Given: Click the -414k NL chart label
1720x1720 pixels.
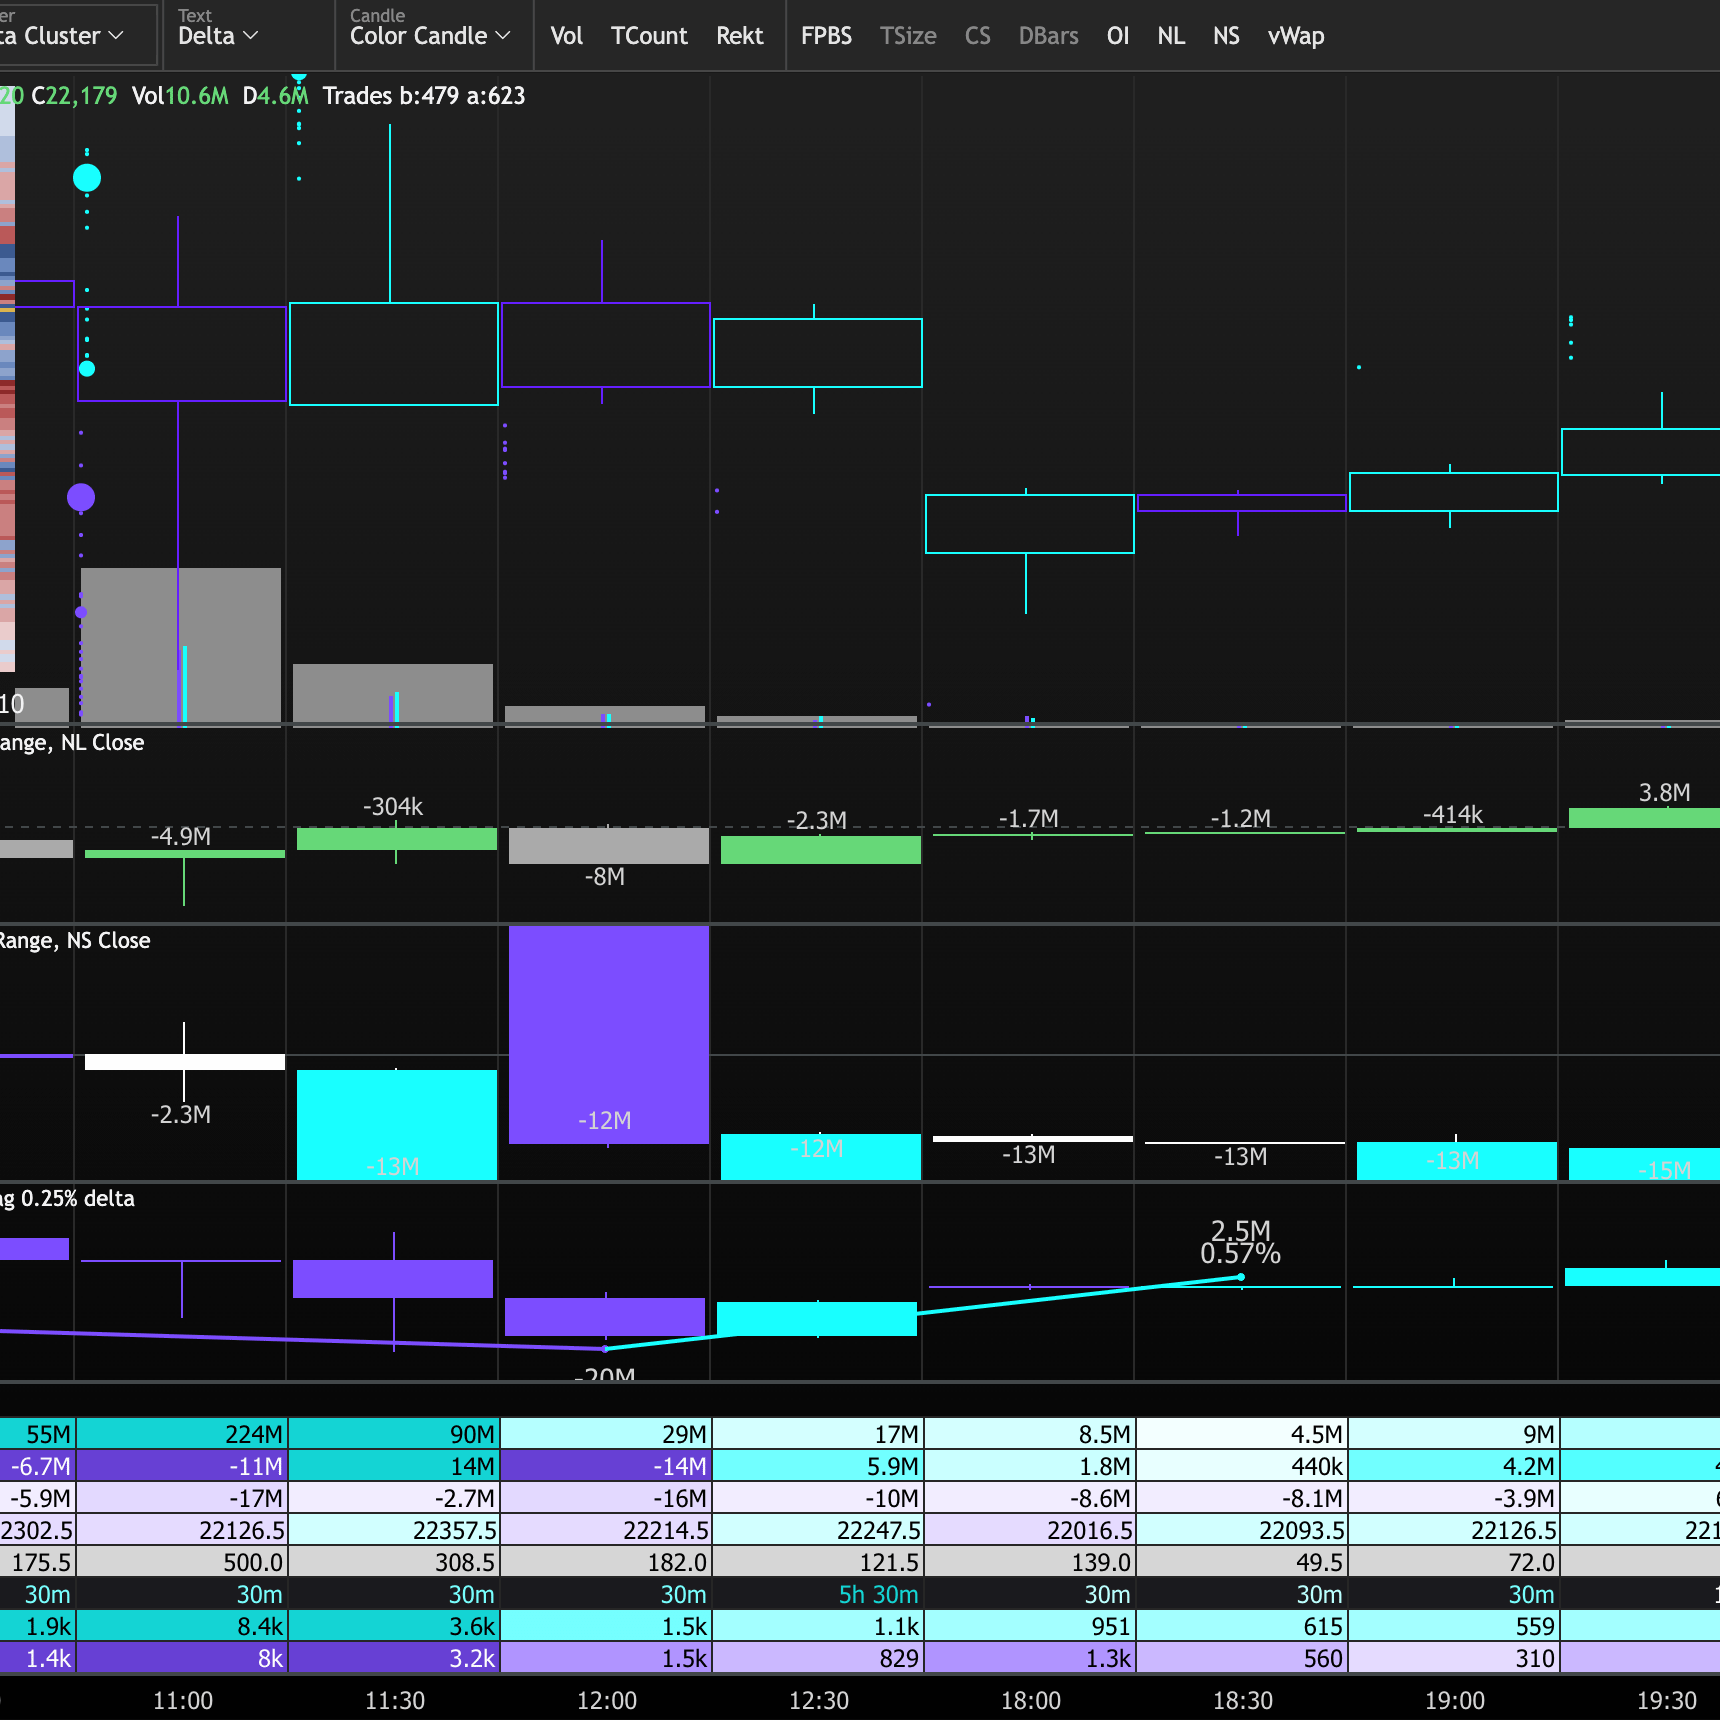Looking at the screenshot, I should coord(1453,814).
